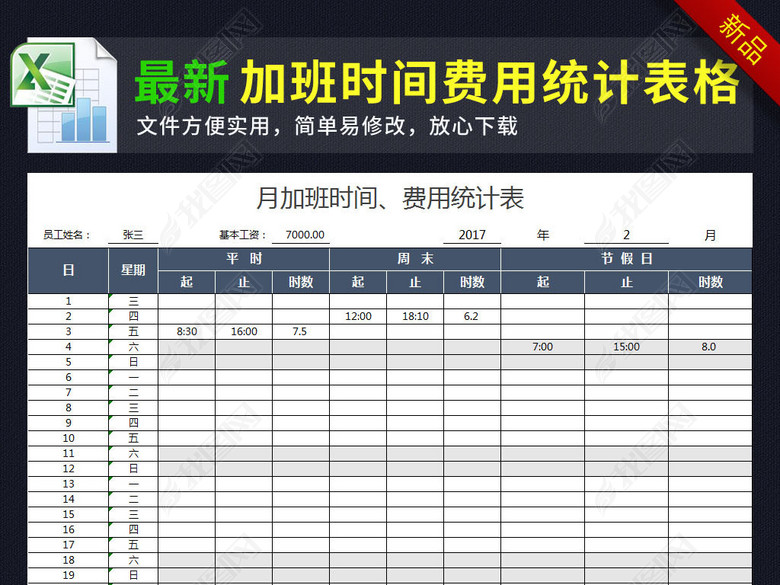Click the 星期 column header
The image size is (780, 585).
(x=133, y=271)
